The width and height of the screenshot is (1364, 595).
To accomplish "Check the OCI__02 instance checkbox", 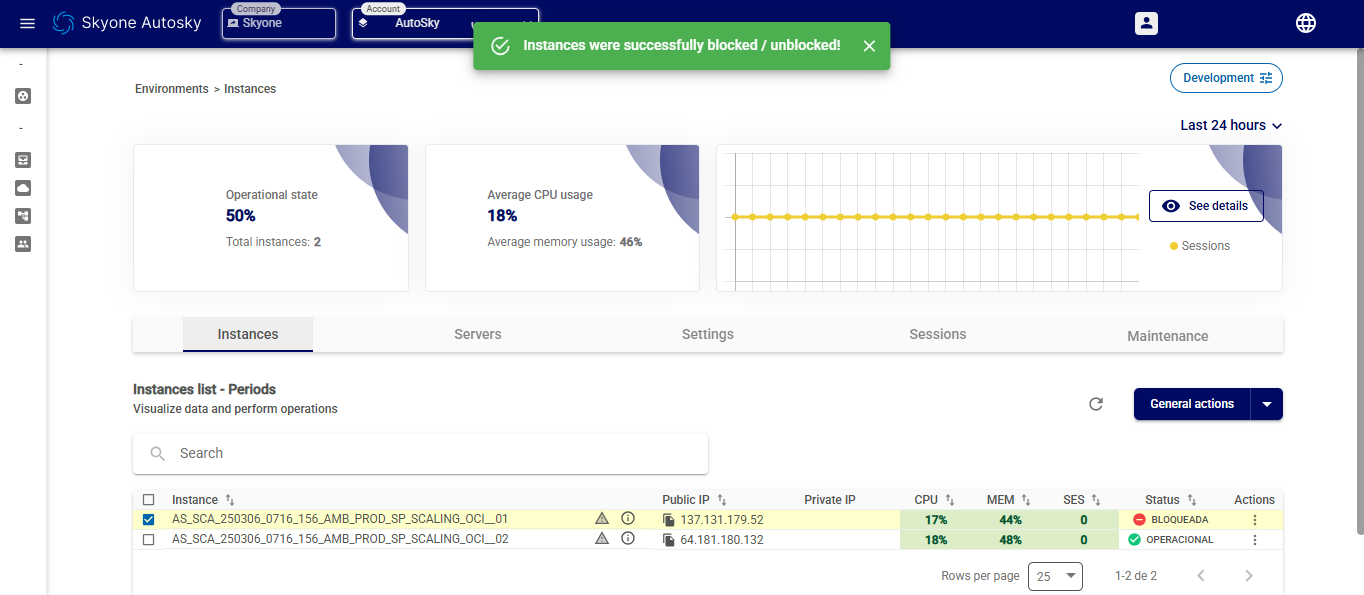I will 149,540.
